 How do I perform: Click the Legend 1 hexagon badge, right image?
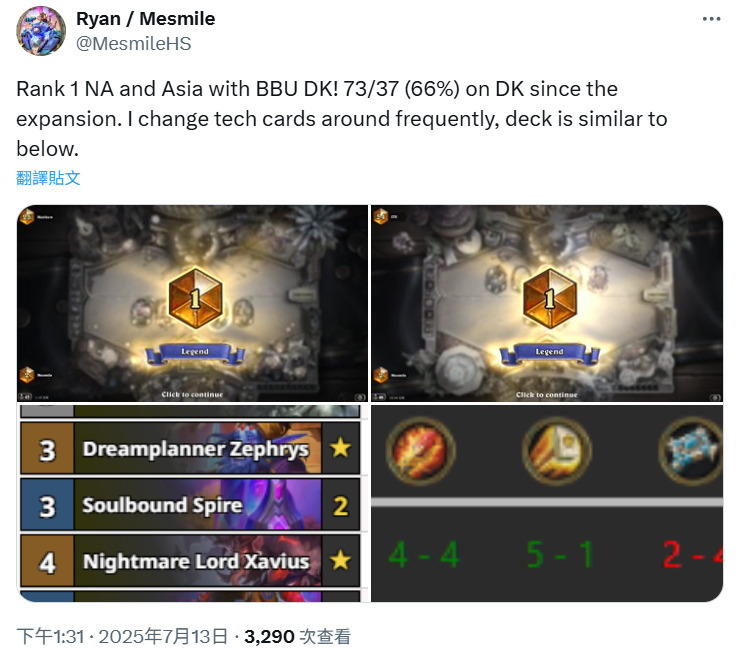tap(549, 298)
